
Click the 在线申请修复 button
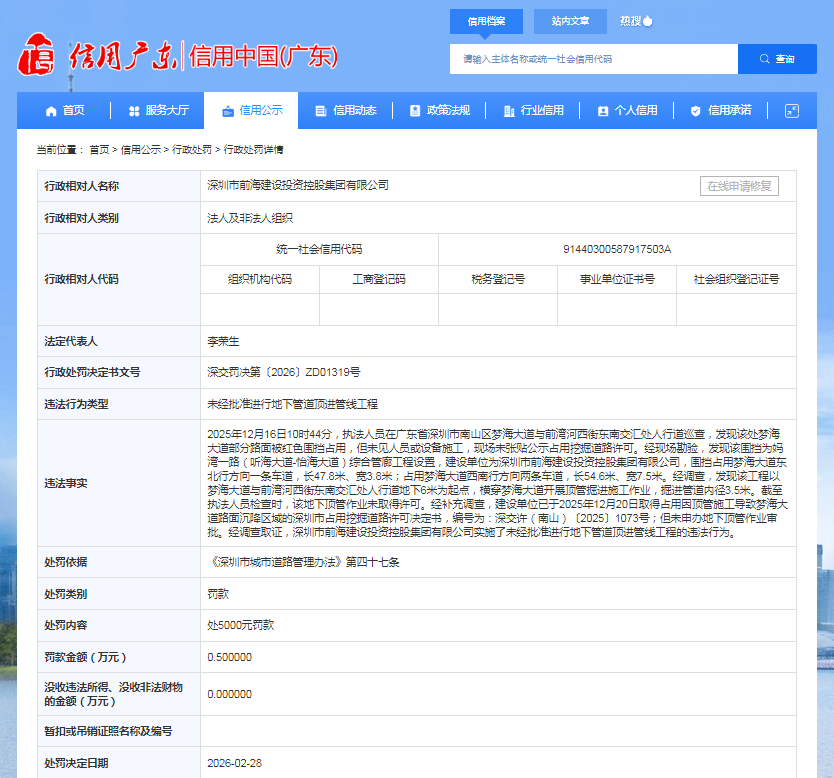click(739, 186)
